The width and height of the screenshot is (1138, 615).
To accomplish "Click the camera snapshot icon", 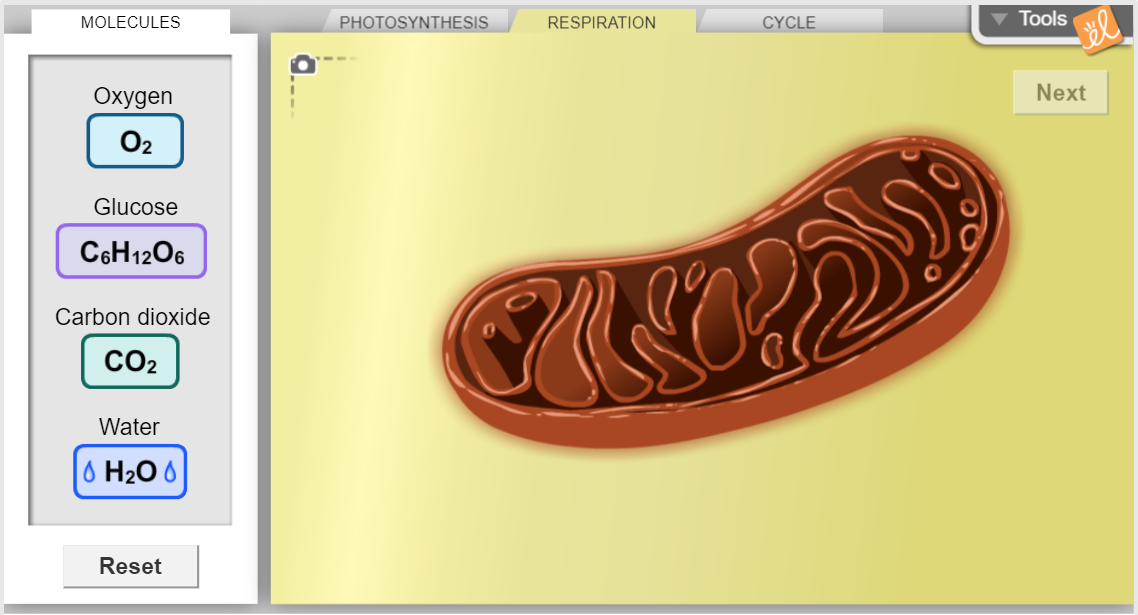I will click(303, 65).
